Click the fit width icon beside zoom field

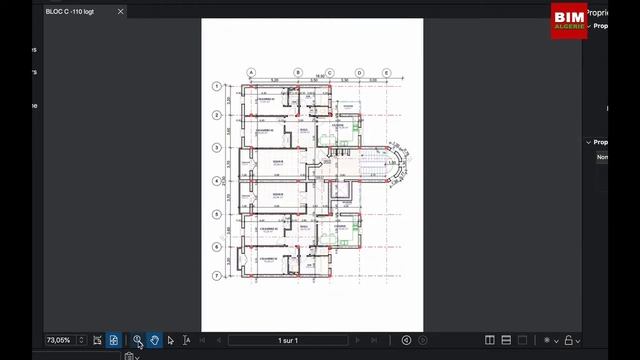click(x=97, y=340)
